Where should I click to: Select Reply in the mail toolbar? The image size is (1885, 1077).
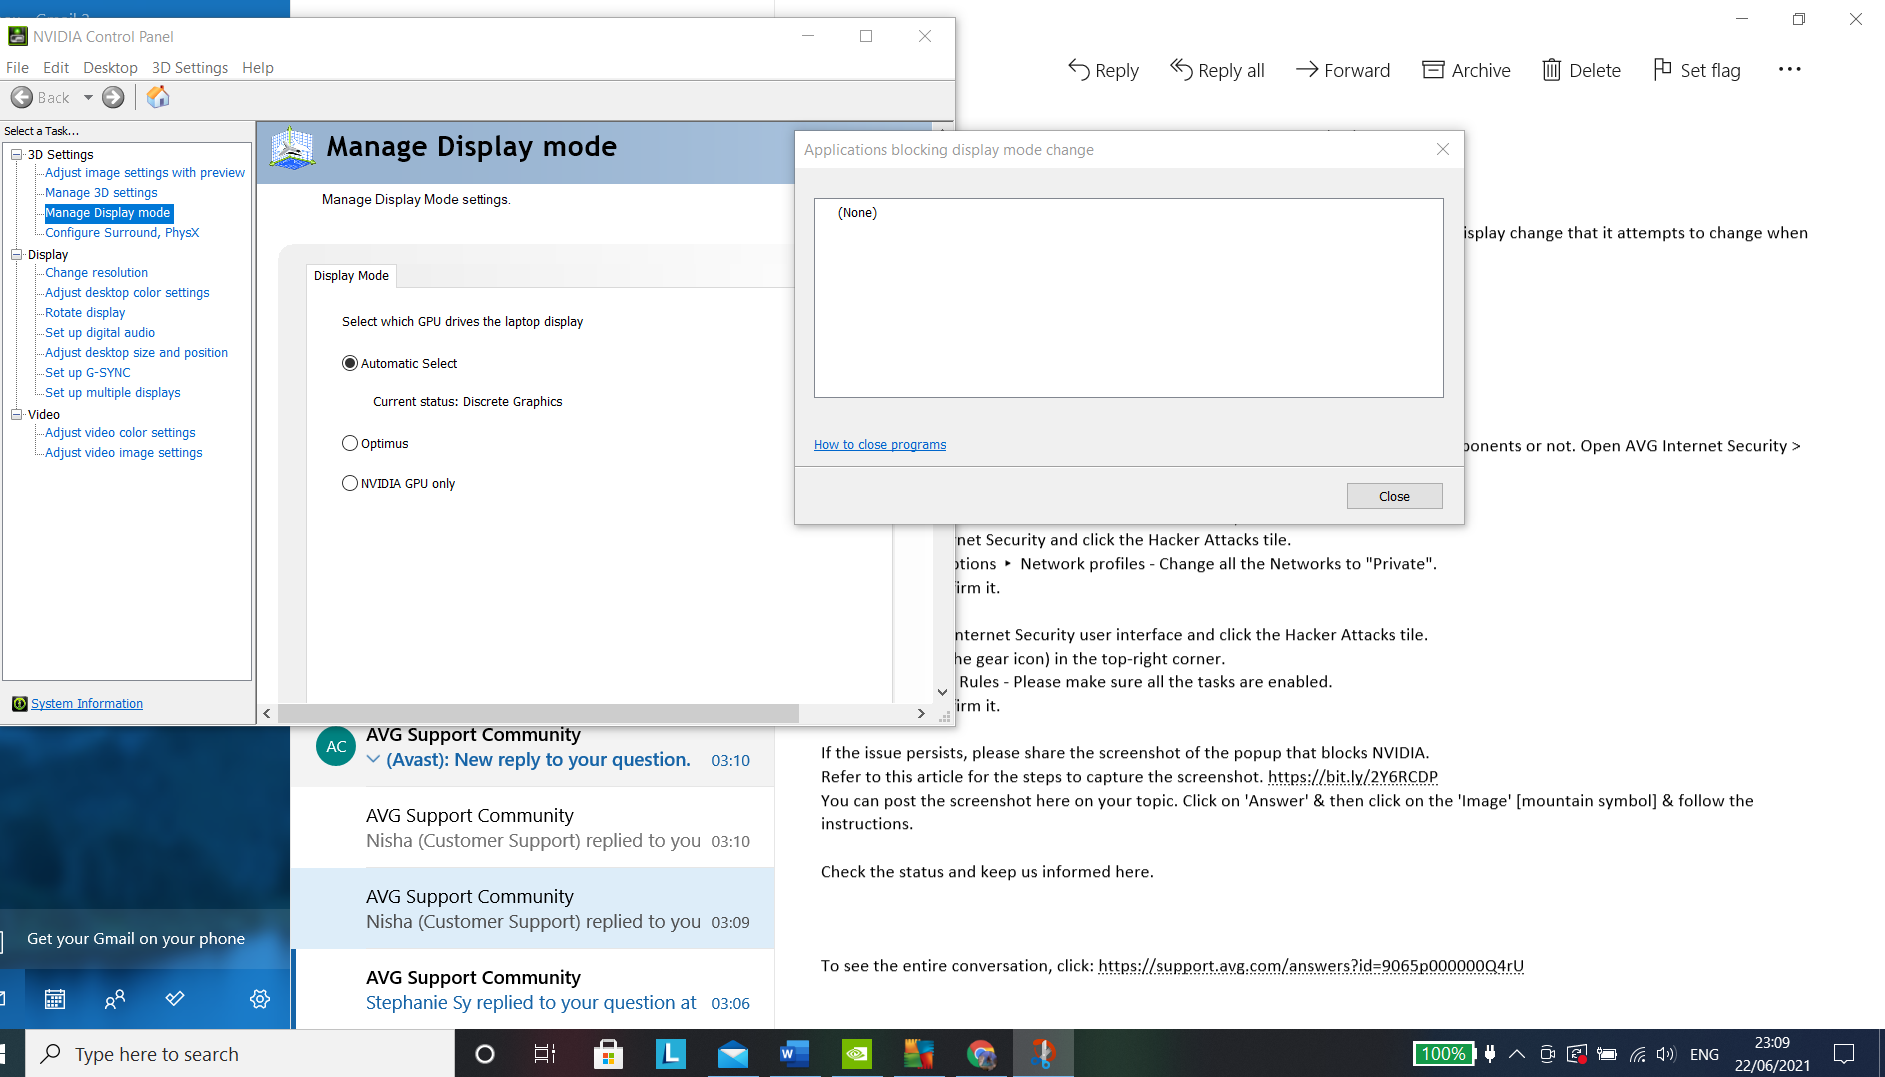click(1102, 70)
